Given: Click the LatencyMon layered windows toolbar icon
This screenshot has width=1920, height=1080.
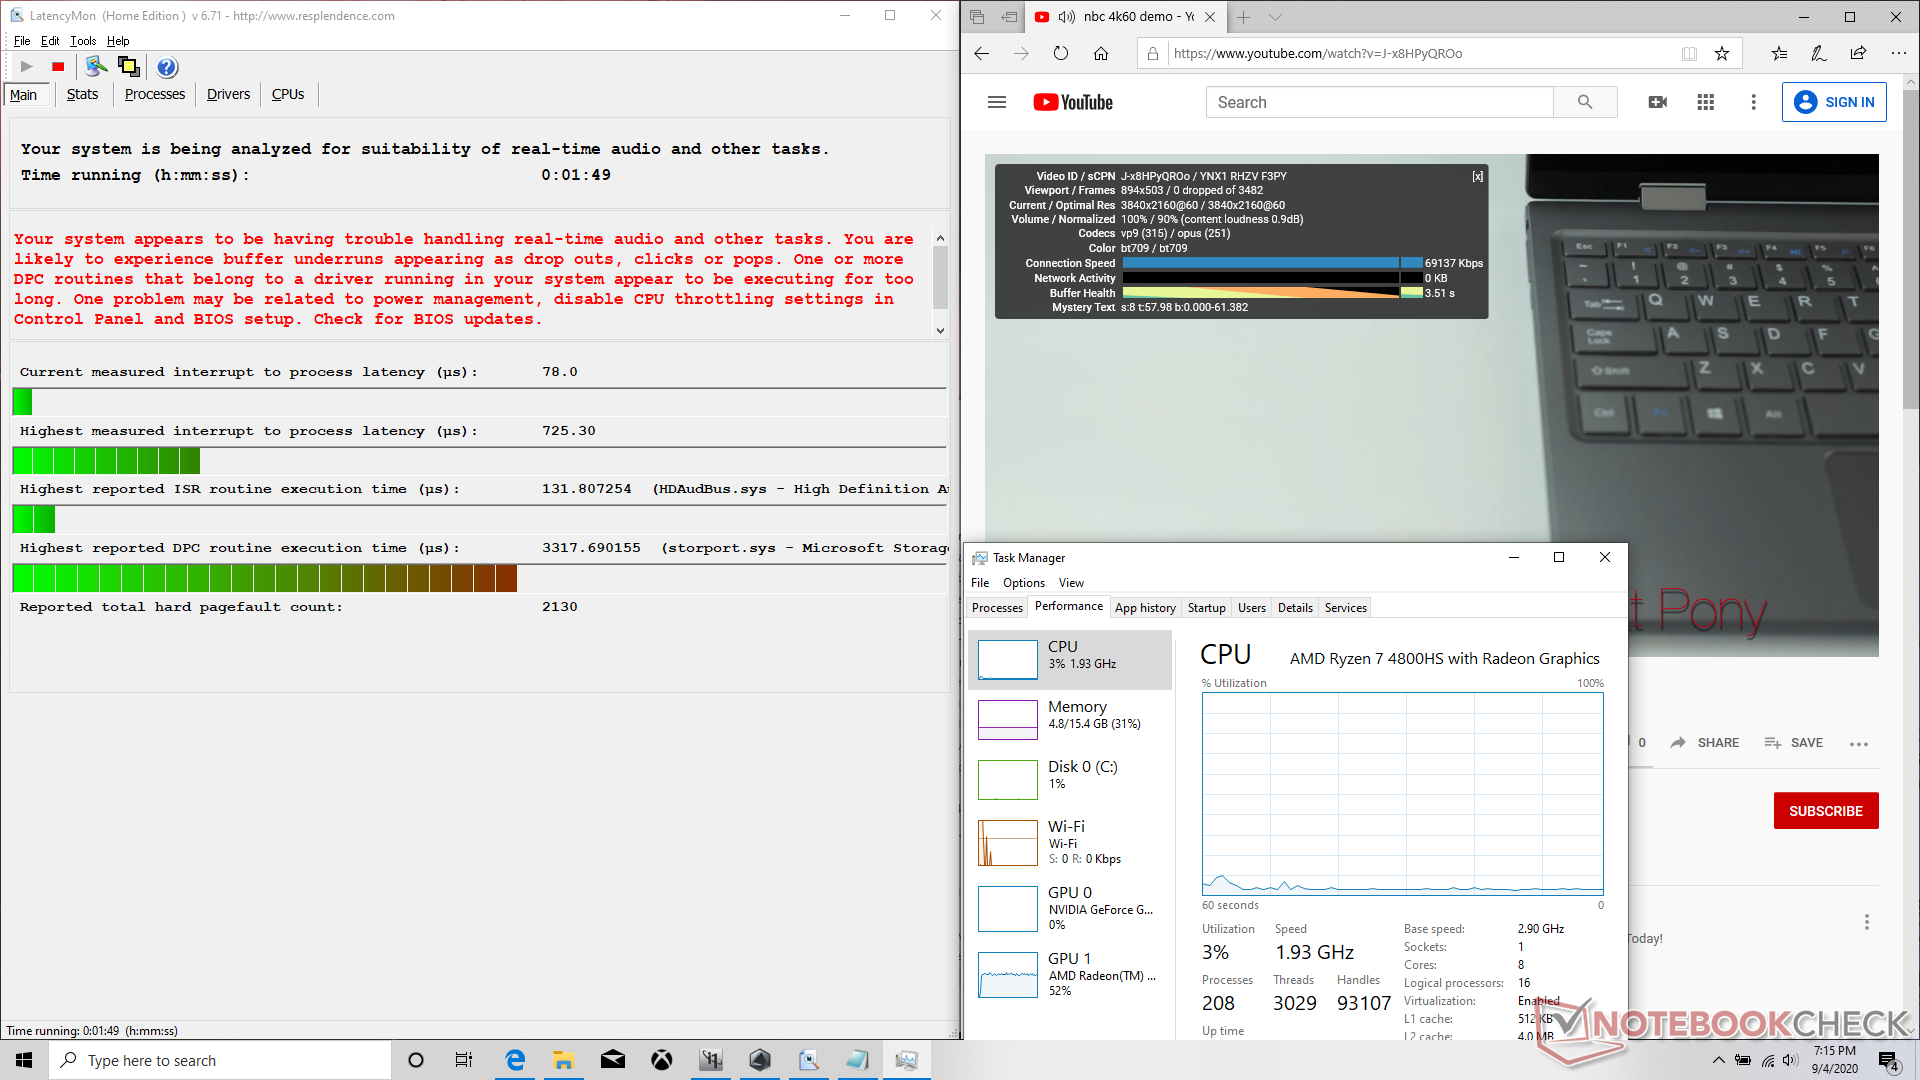Looking at the screenshot, I should coord(129,67).
